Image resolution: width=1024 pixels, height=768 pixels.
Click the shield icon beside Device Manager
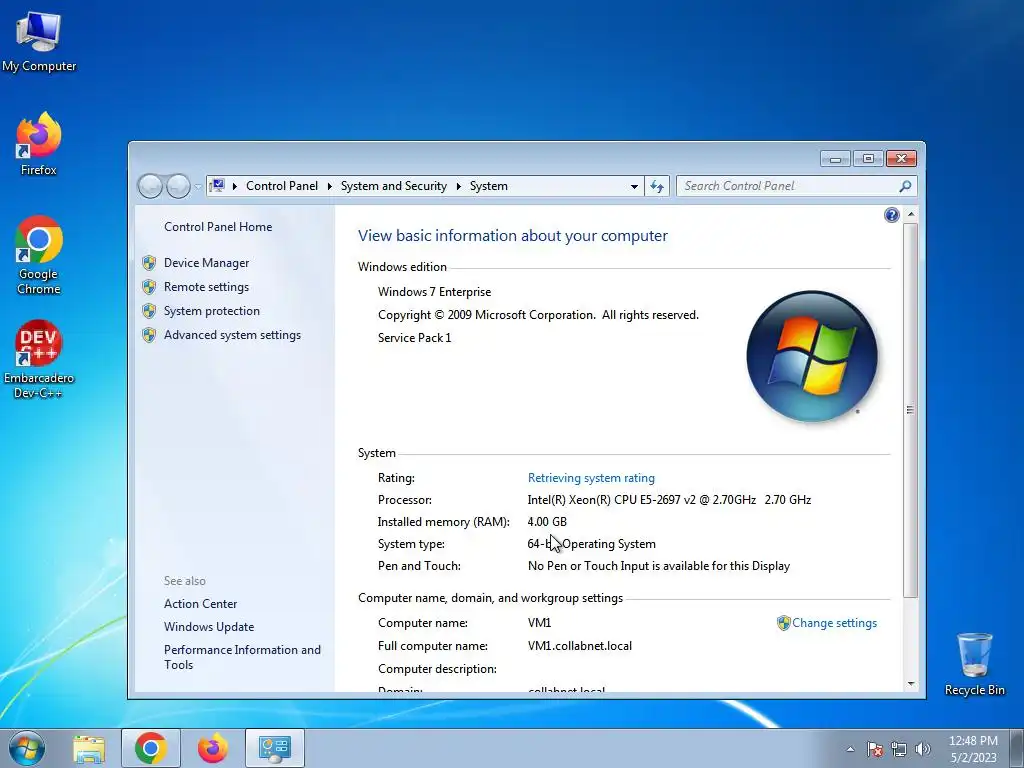tap(149, 263)
